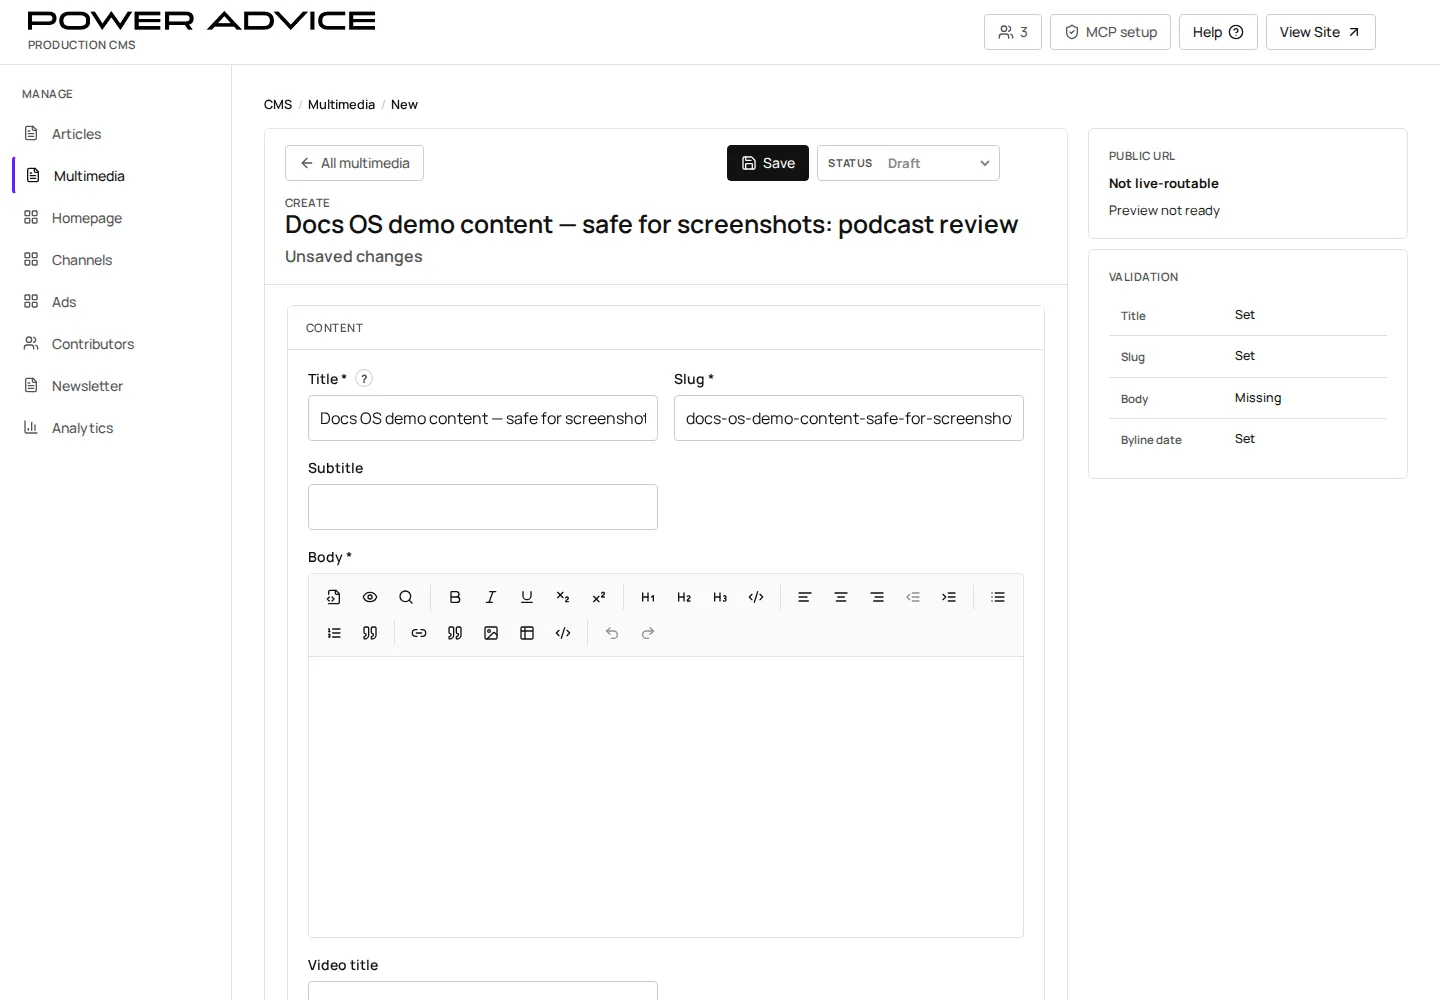Viewport: 1440px width, 1000px height.
Task: Click into the Slug input field
Action: coord(849,418)
